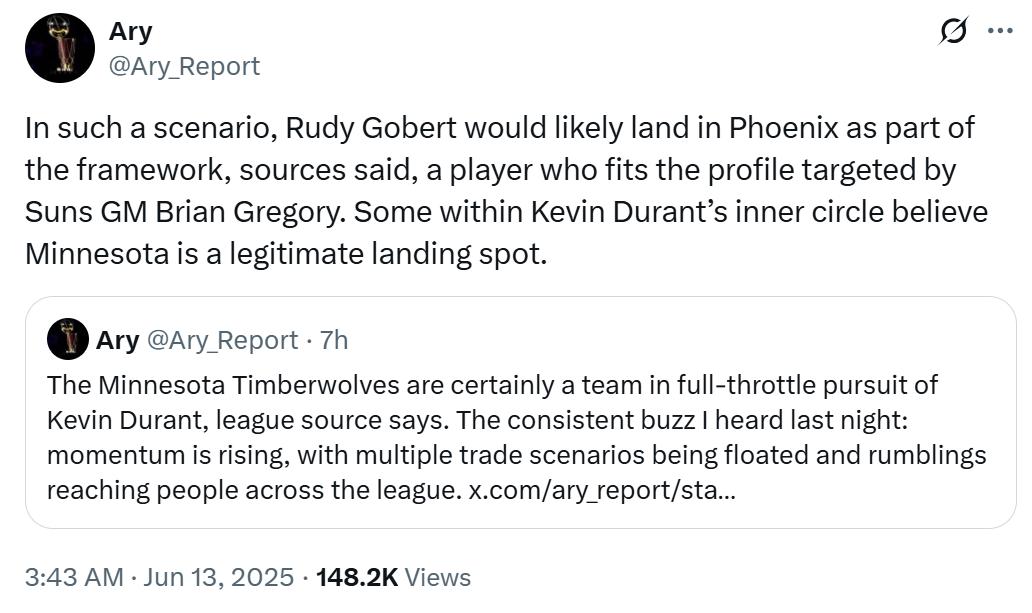Click the Grok slash-circle icon
The image size is (1032, 613).
(x=953, y=30)
